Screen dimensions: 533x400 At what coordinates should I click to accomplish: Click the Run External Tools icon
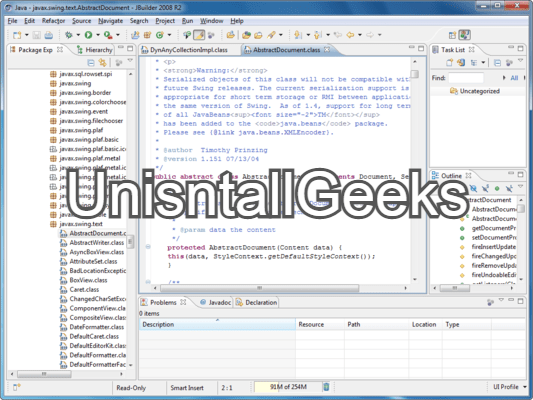tap(108, 35)
